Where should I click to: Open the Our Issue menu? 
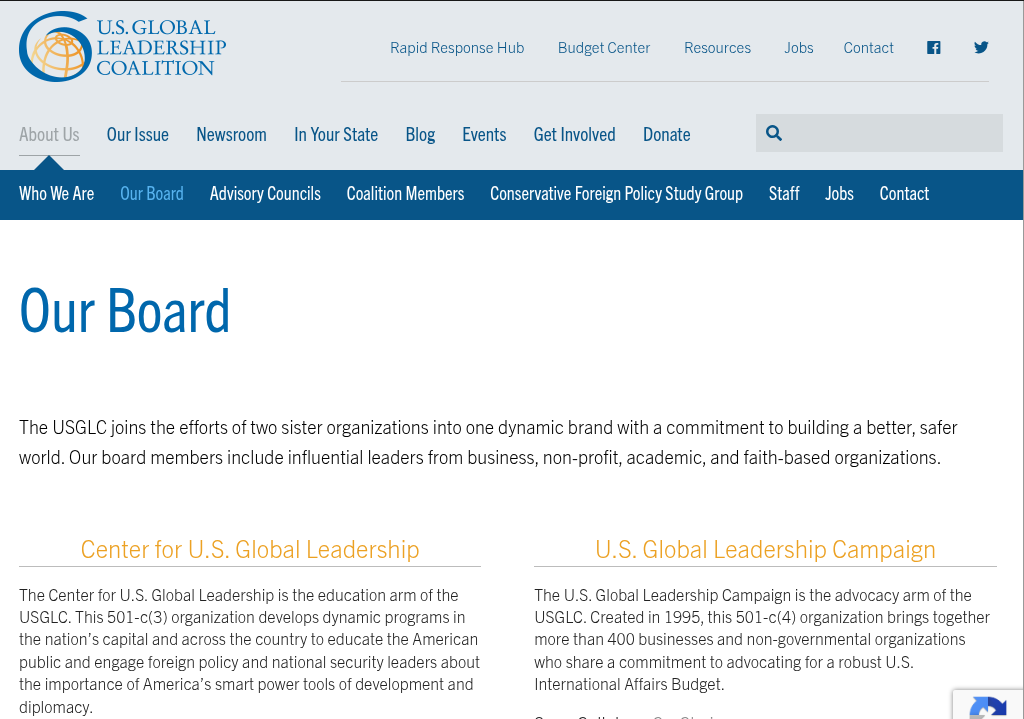[138, 135]
